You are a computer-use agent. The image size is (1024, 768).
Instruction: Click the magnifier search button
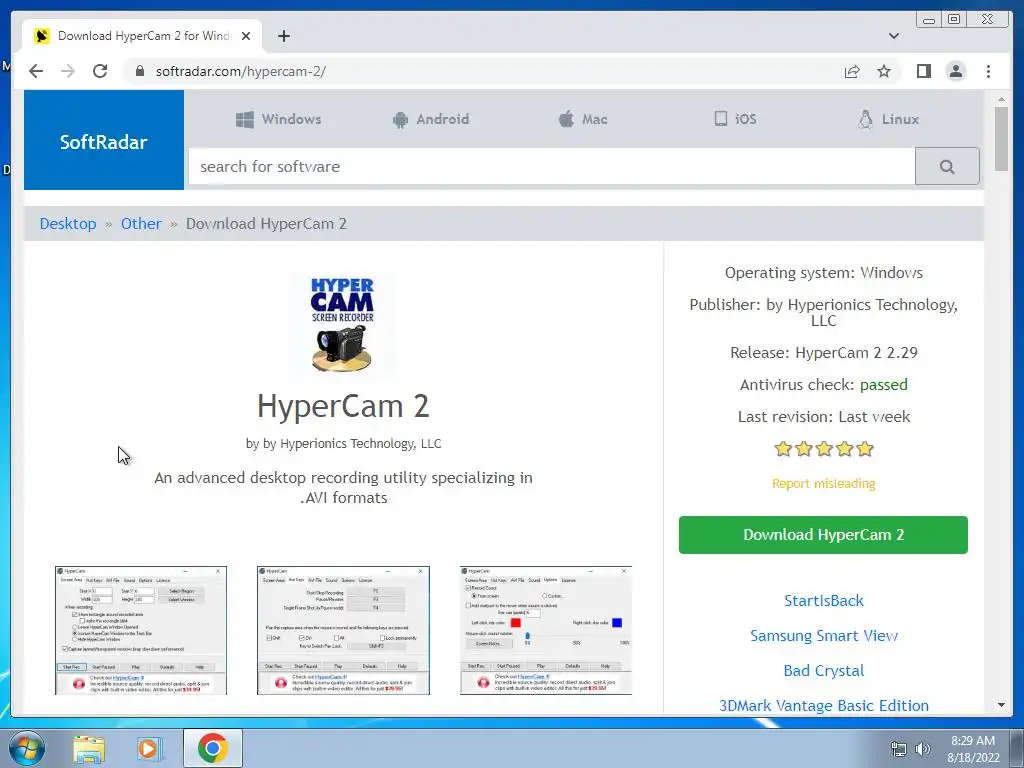point(947,167)
